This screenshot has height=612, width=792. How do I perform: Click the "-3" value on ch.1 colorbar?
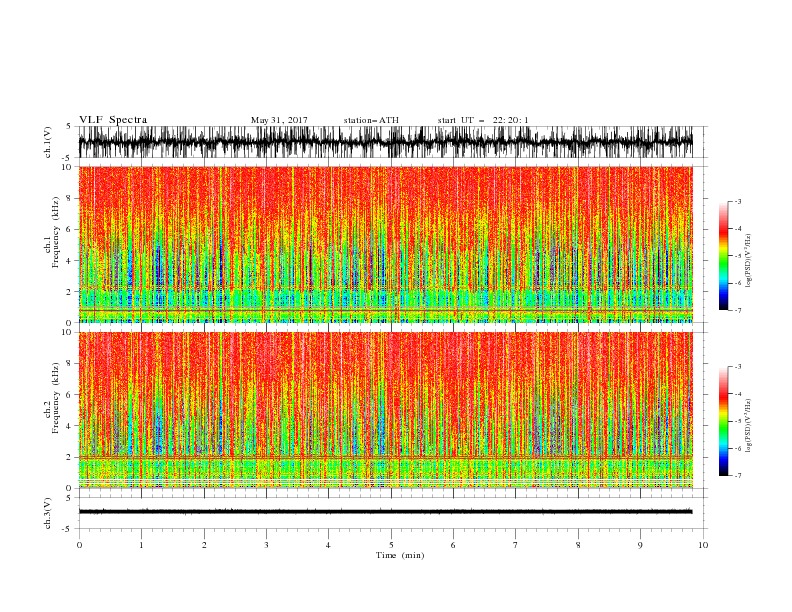click(737, 201)
